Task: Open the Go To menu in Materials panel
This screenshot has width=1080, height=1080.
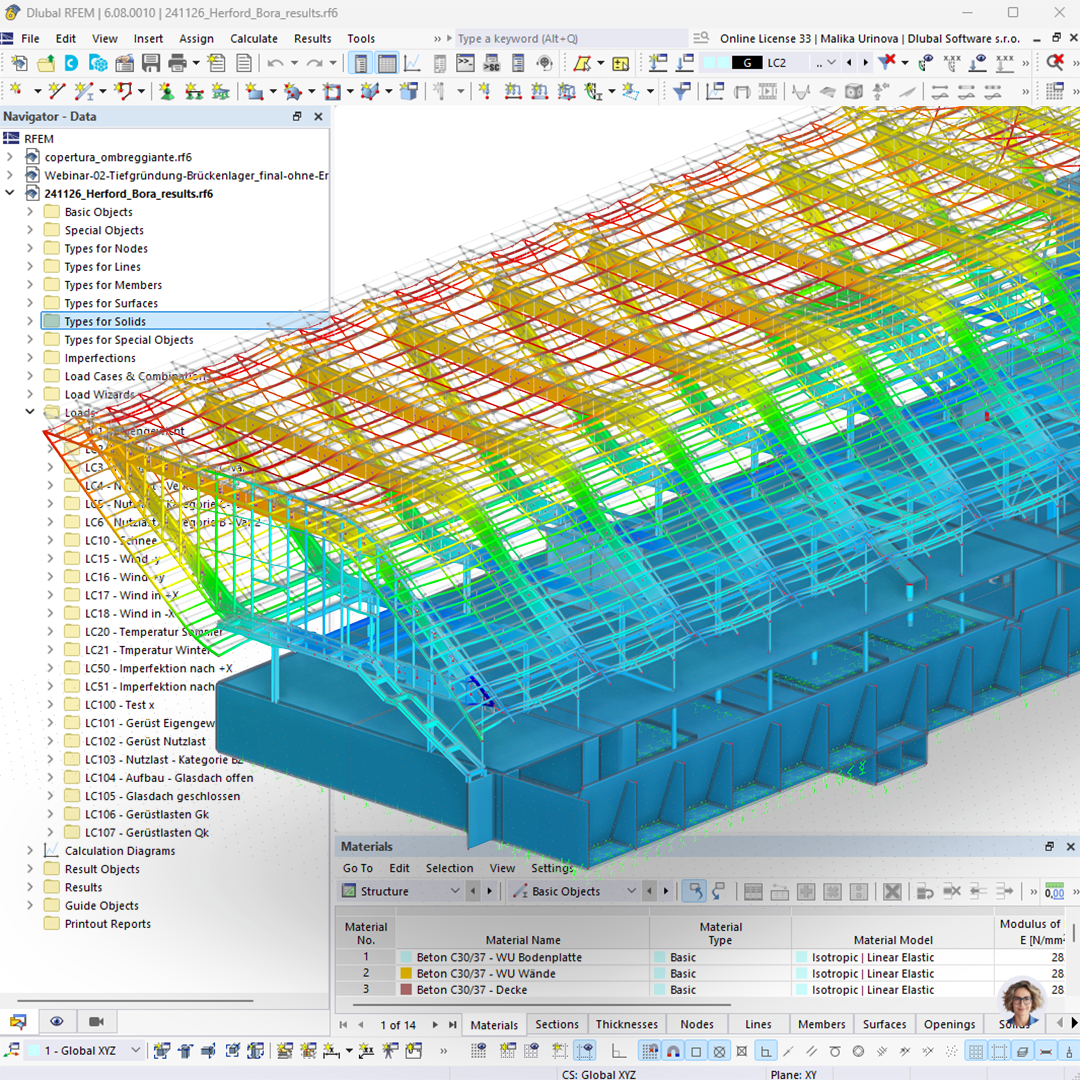Action: tap(357, 868)
